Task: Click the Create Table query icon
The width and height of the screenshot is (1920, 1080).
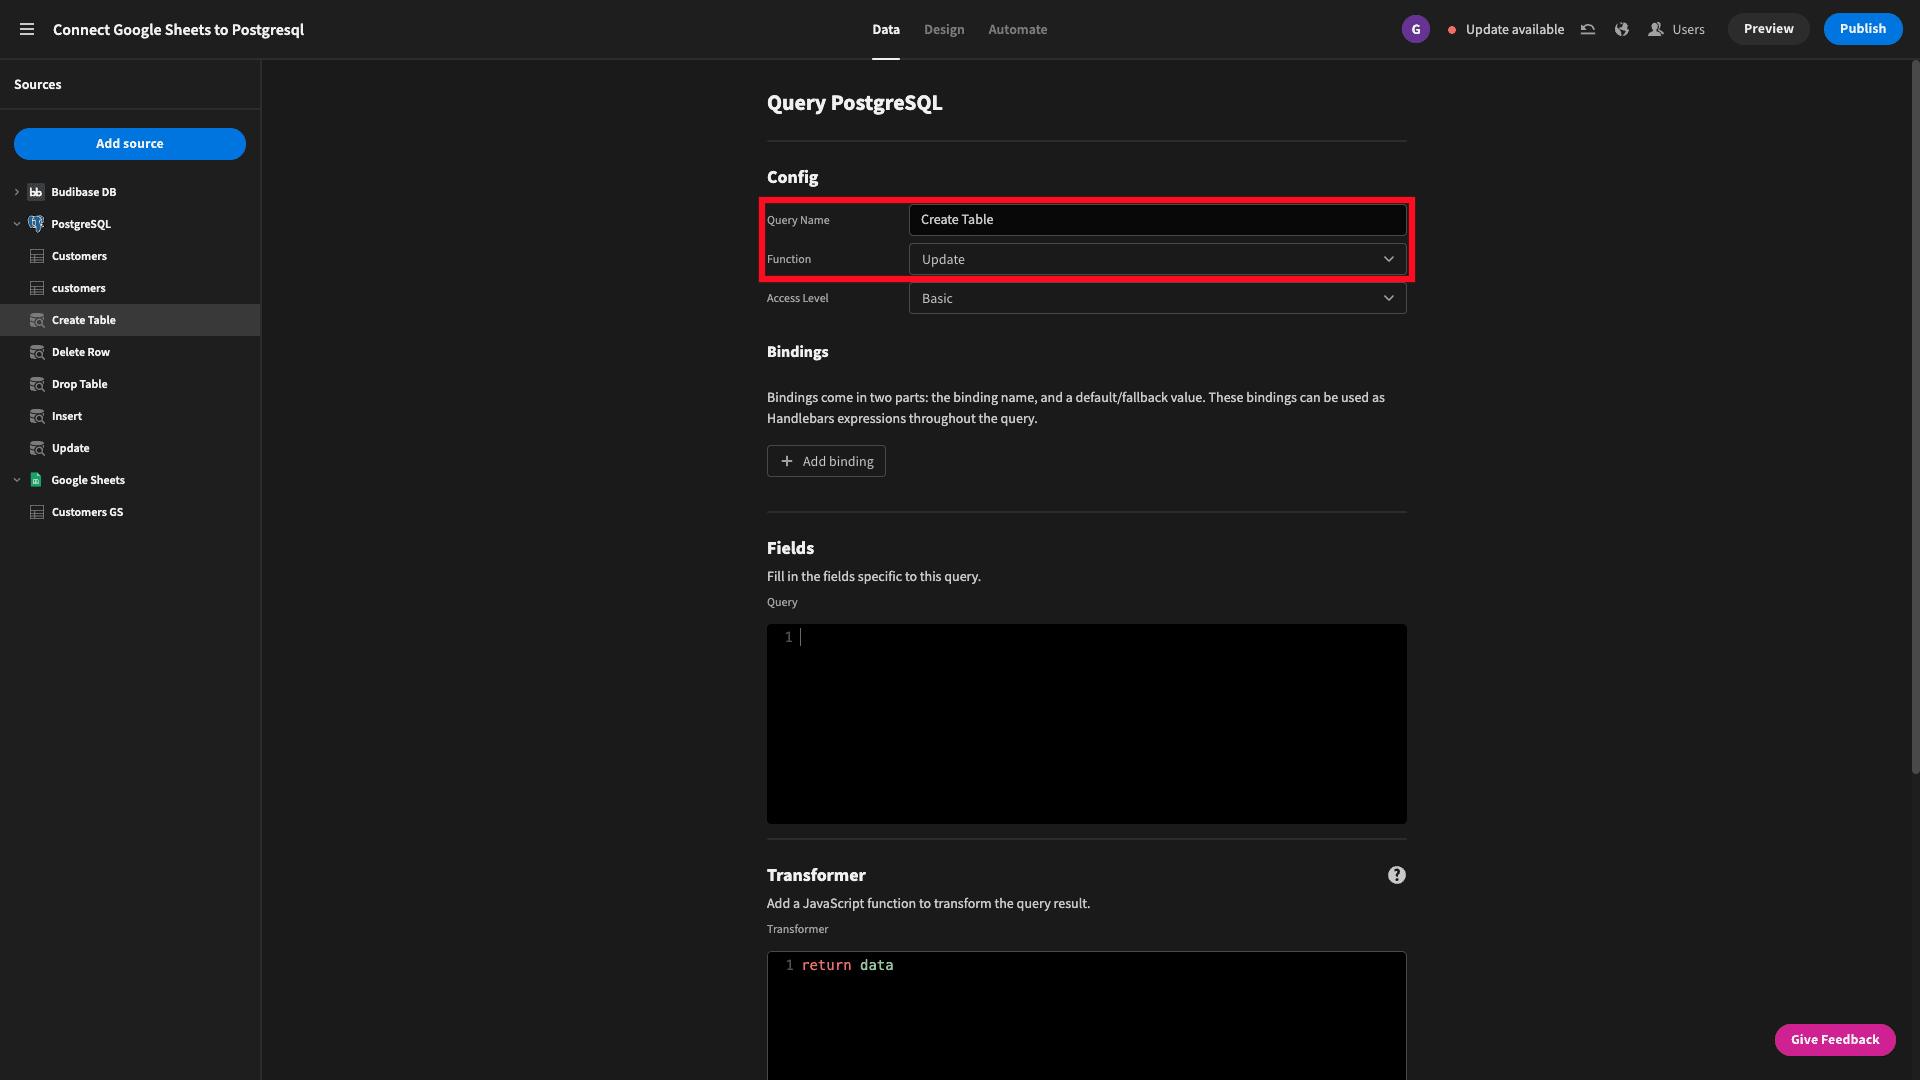Action: [37, 319]
